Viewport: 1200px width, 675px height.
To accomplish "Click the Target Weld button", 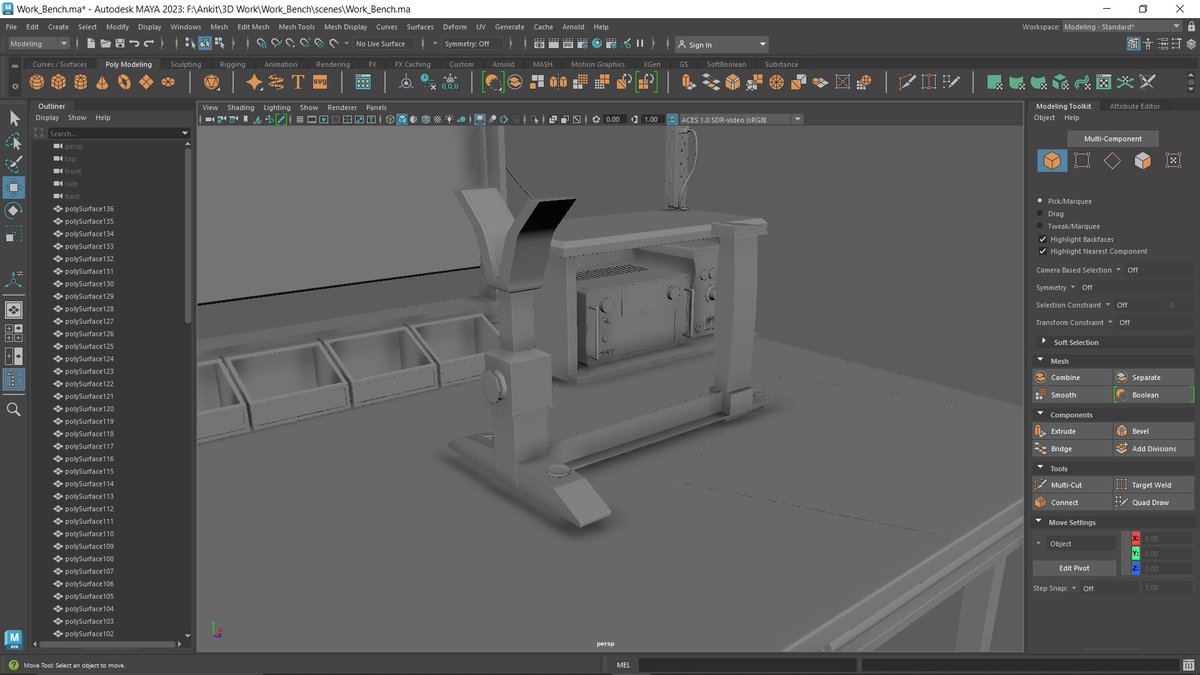I will click(1153, 485).
